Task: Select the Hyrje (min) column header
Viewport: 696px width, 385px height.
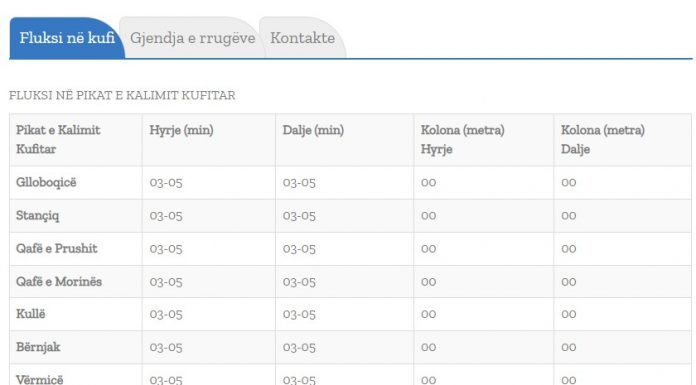Action: click(181, 130)
